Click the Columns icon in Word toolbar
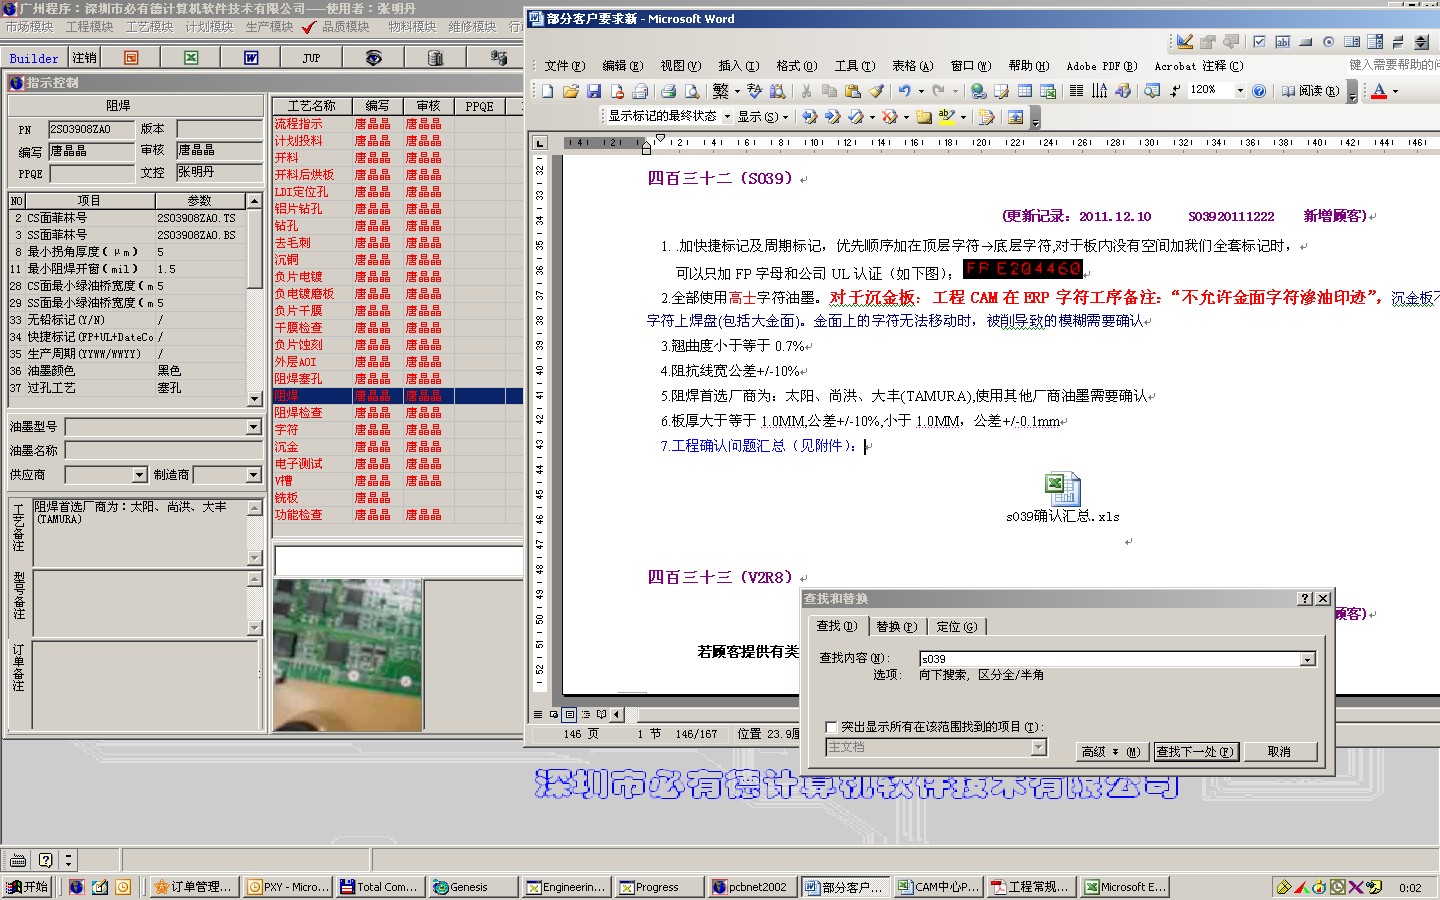 coord(1076,91)
